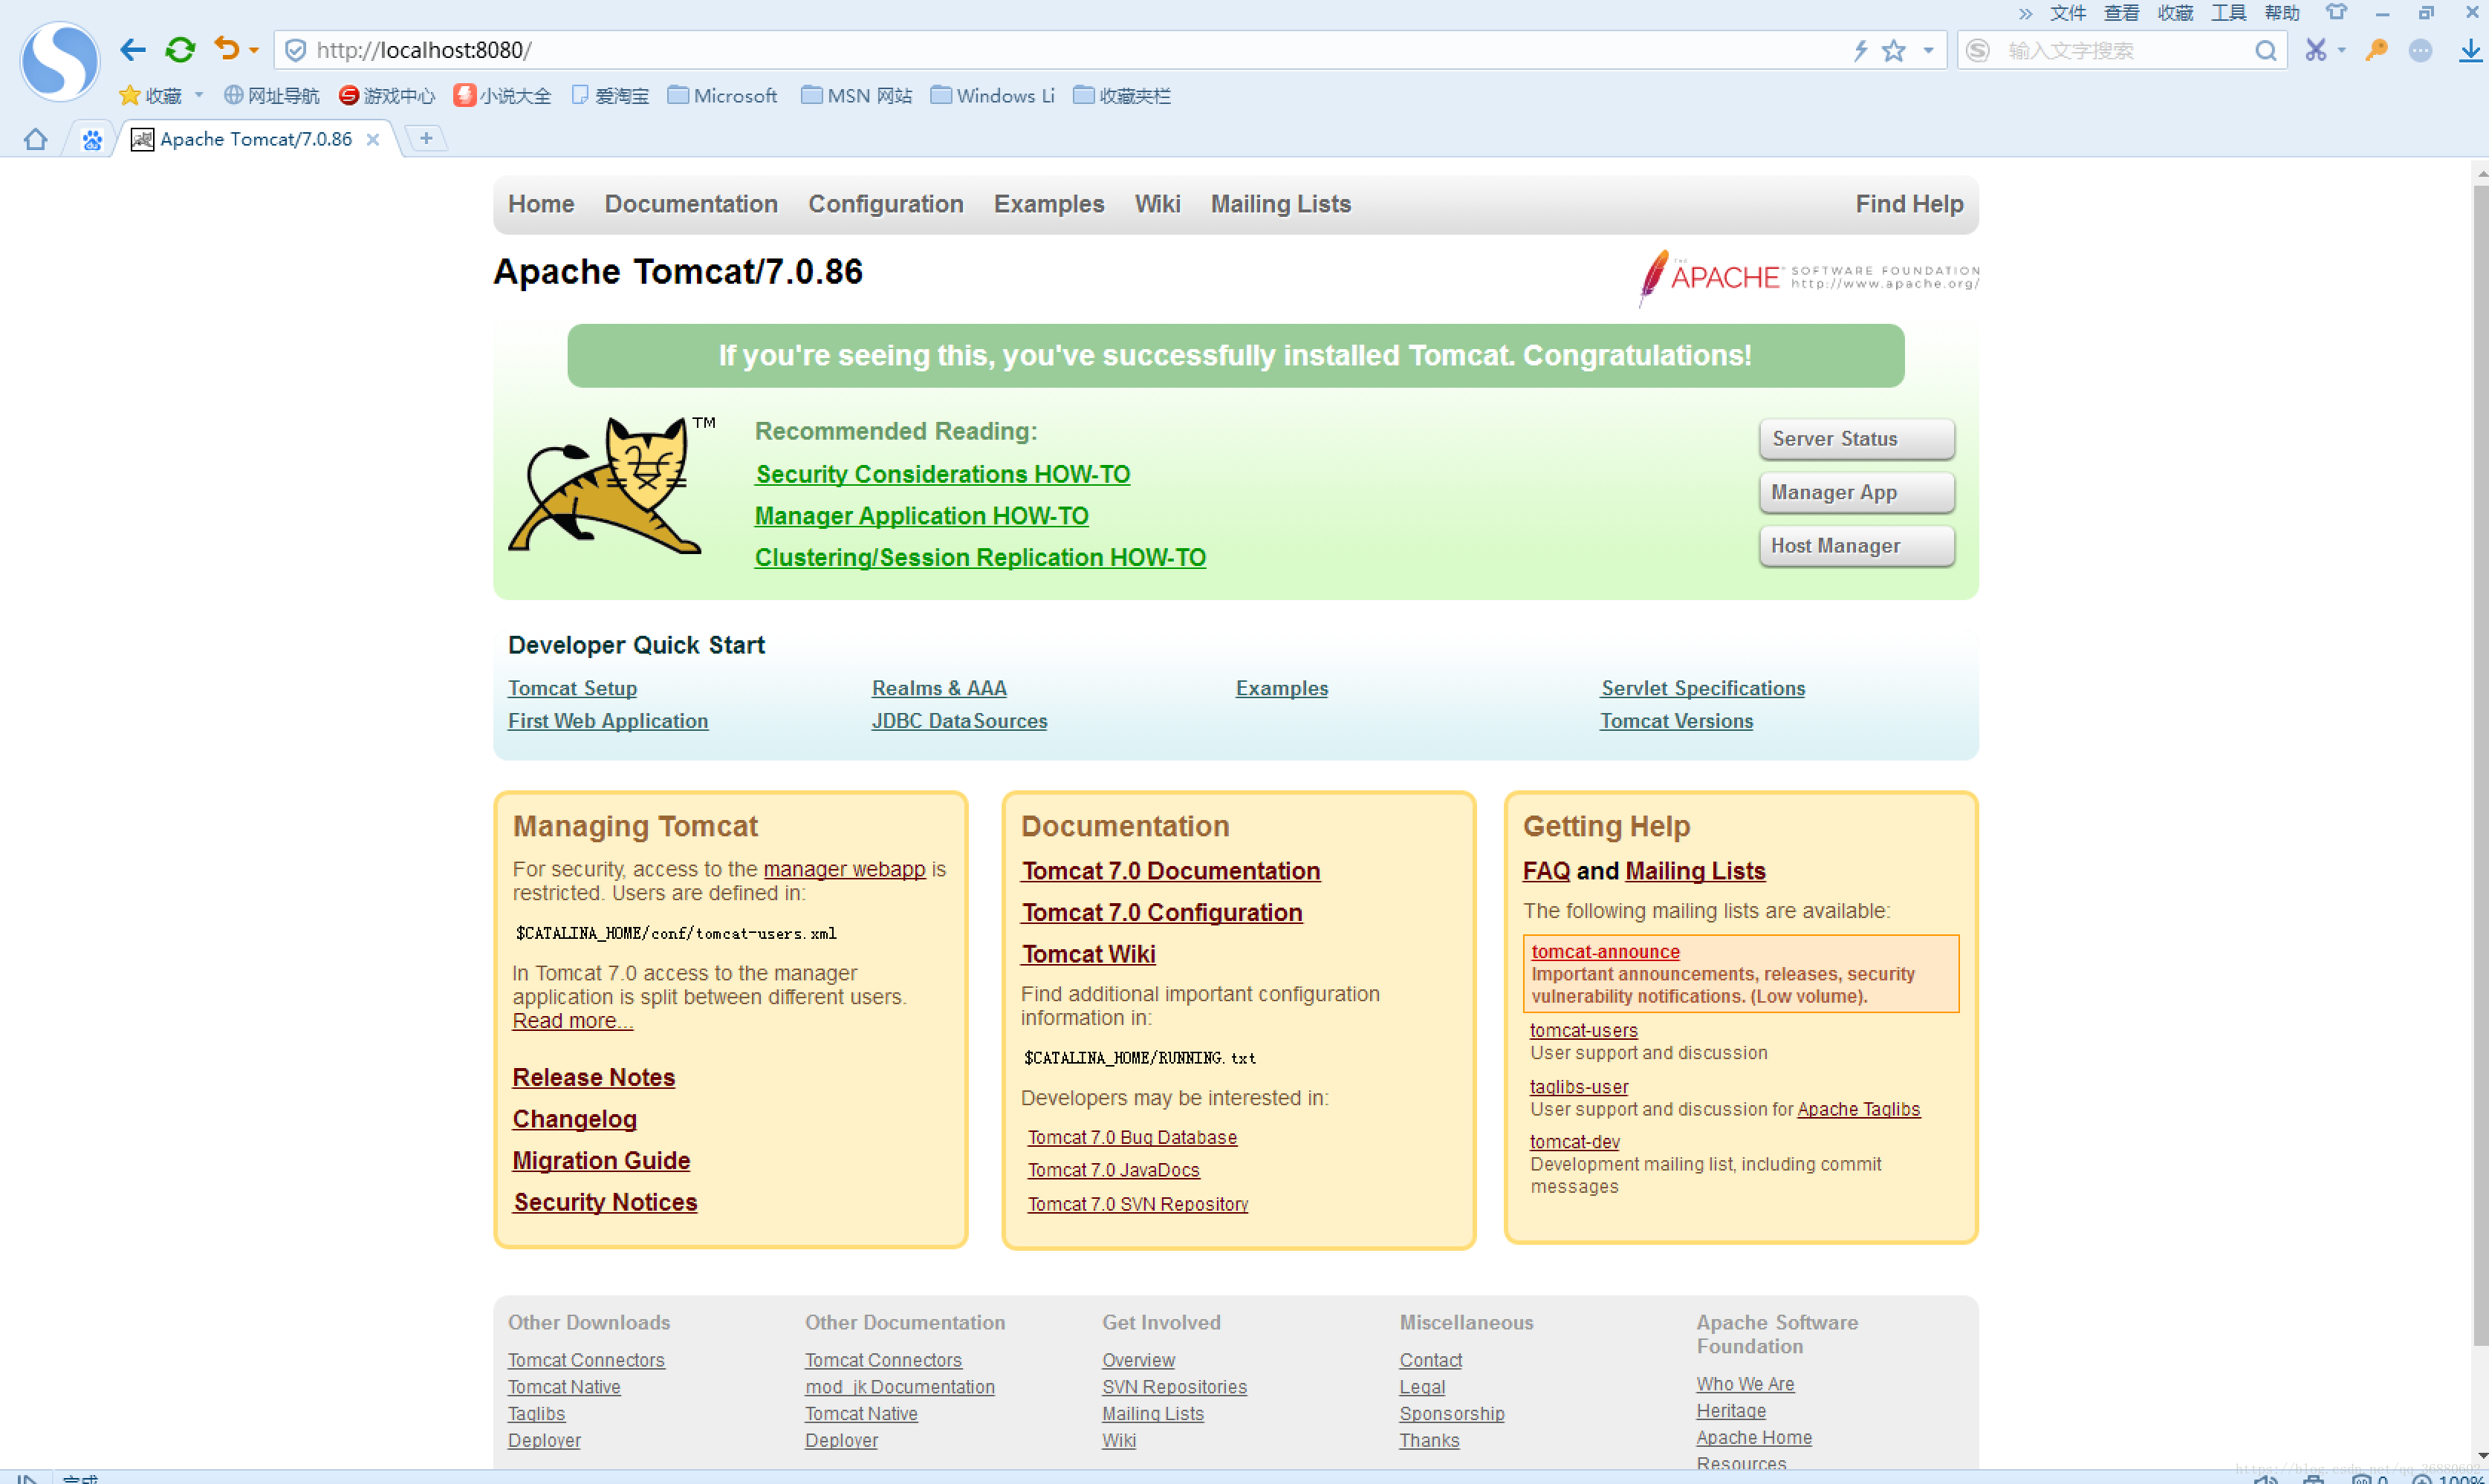Open the 游戏中心 bookmark
This screenshot has width=2489, height=1484.
387,96
